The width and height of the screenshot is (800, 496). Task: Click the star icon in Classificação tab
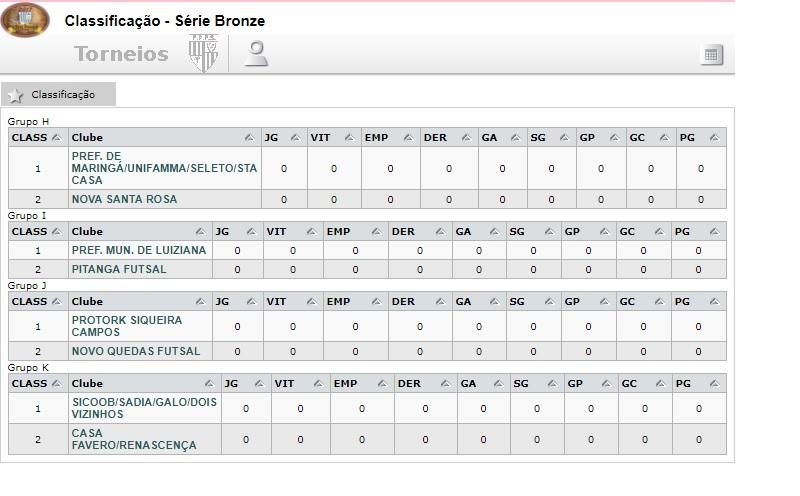point(15,95)
